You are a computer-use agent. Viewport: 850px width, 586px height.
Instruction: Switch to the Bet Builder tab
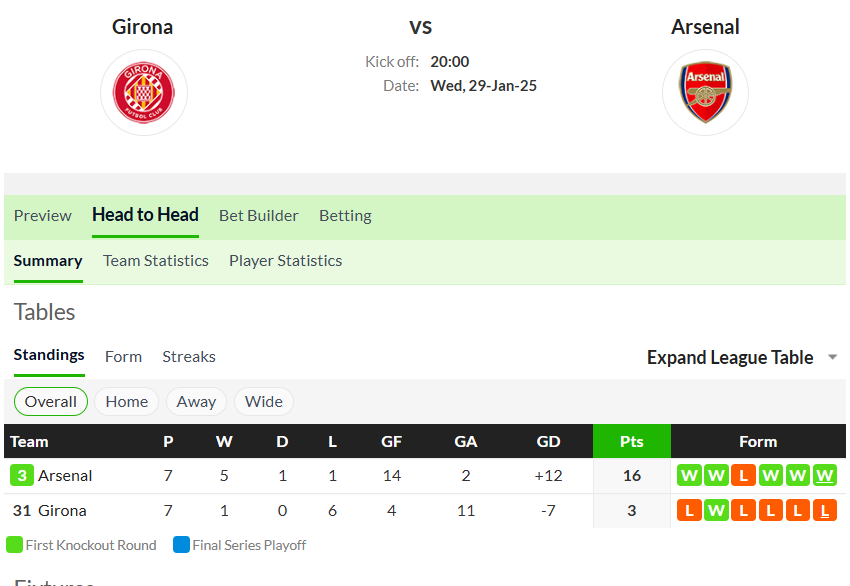(259, 216)
